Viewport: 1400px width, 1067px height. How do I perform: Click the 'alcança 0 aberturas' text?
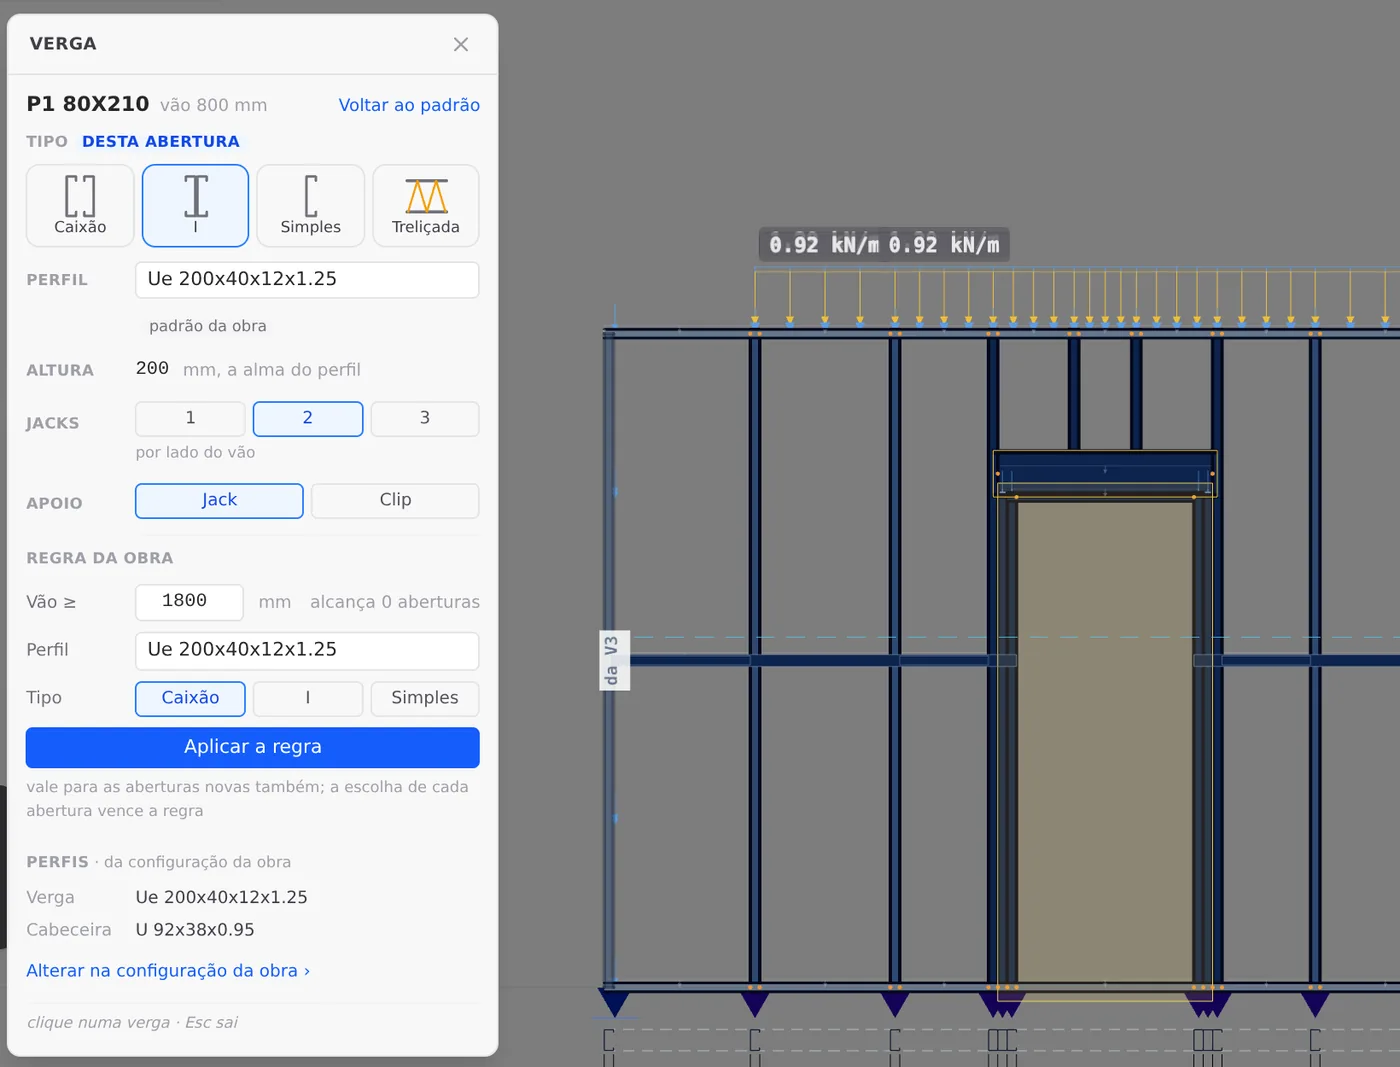[x=395, y=602]
